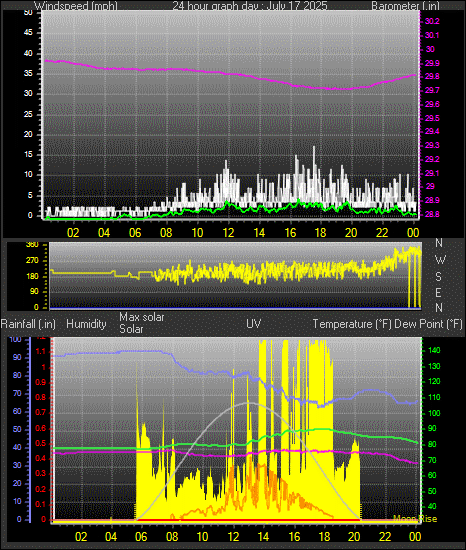This screenshot has height=550, width=466.
Task: Select 90 on the blue humidity axis
Action: click(x=17, y=357)
